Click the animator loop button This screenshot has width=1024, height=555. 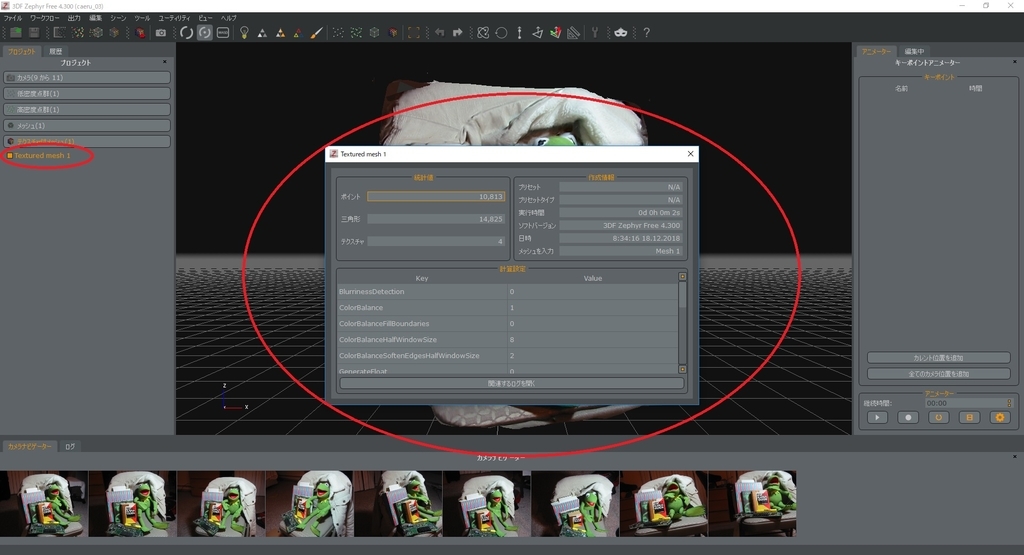pos(938,417)
